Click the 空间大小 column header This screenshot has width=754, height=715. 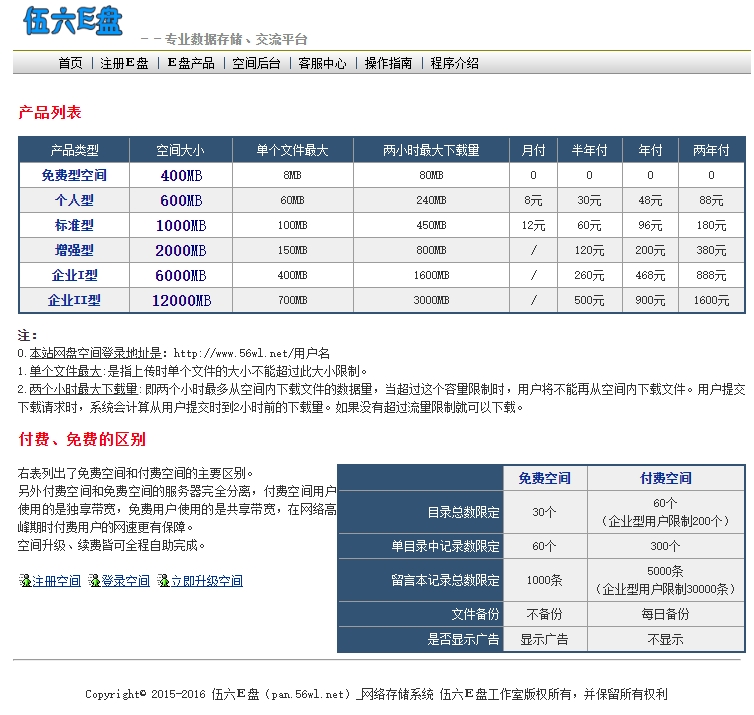pos(181,151)
